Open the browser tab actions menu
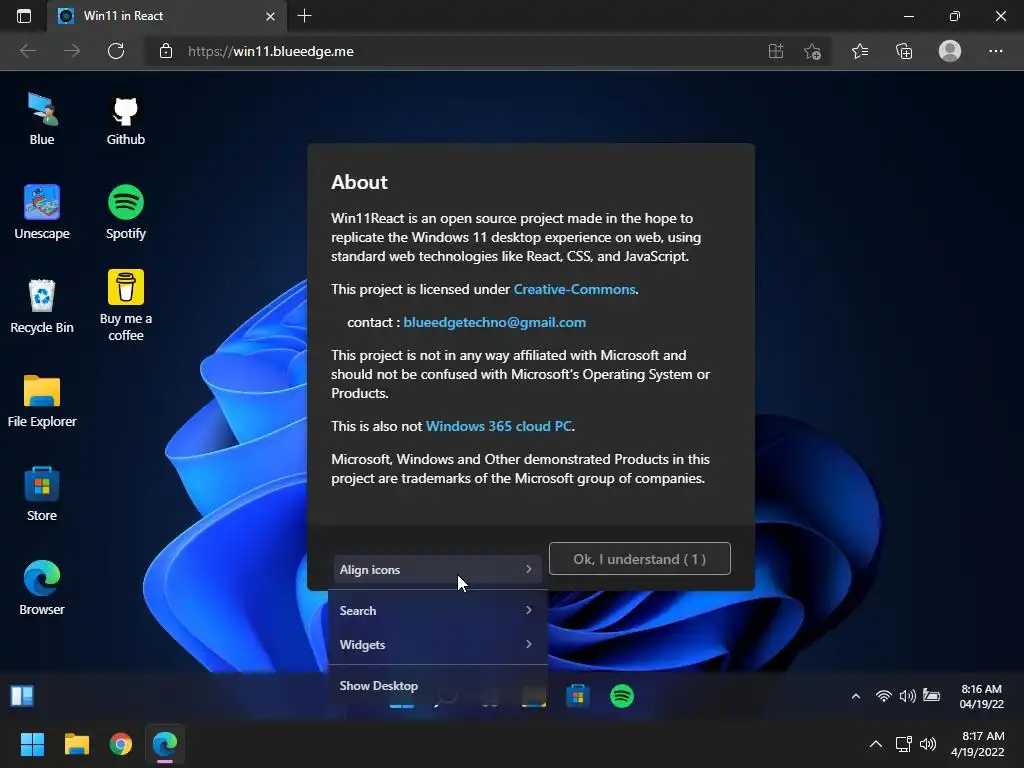1024x768 pixels. [24, 16]
